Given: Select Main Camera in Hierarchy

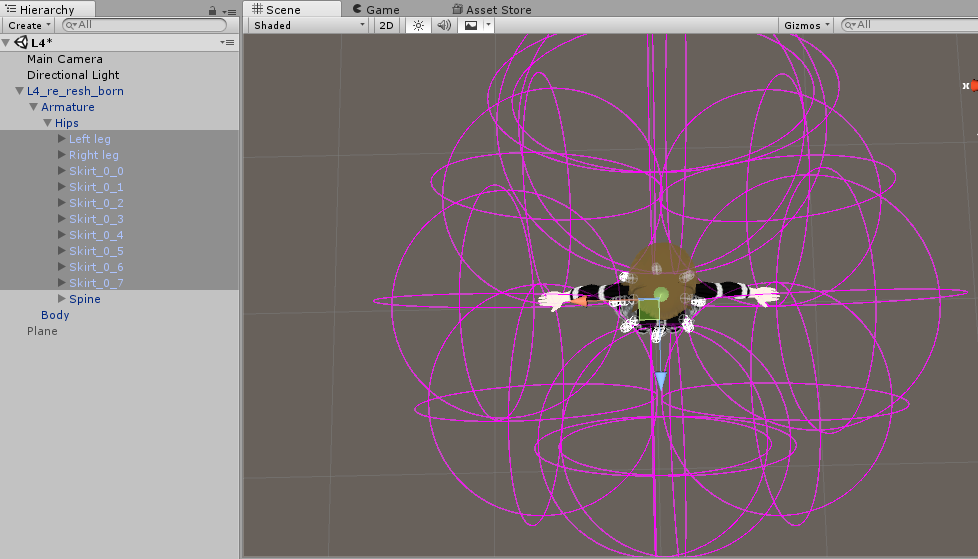Looking at the screenshot, I should click(x=65, y=59).
